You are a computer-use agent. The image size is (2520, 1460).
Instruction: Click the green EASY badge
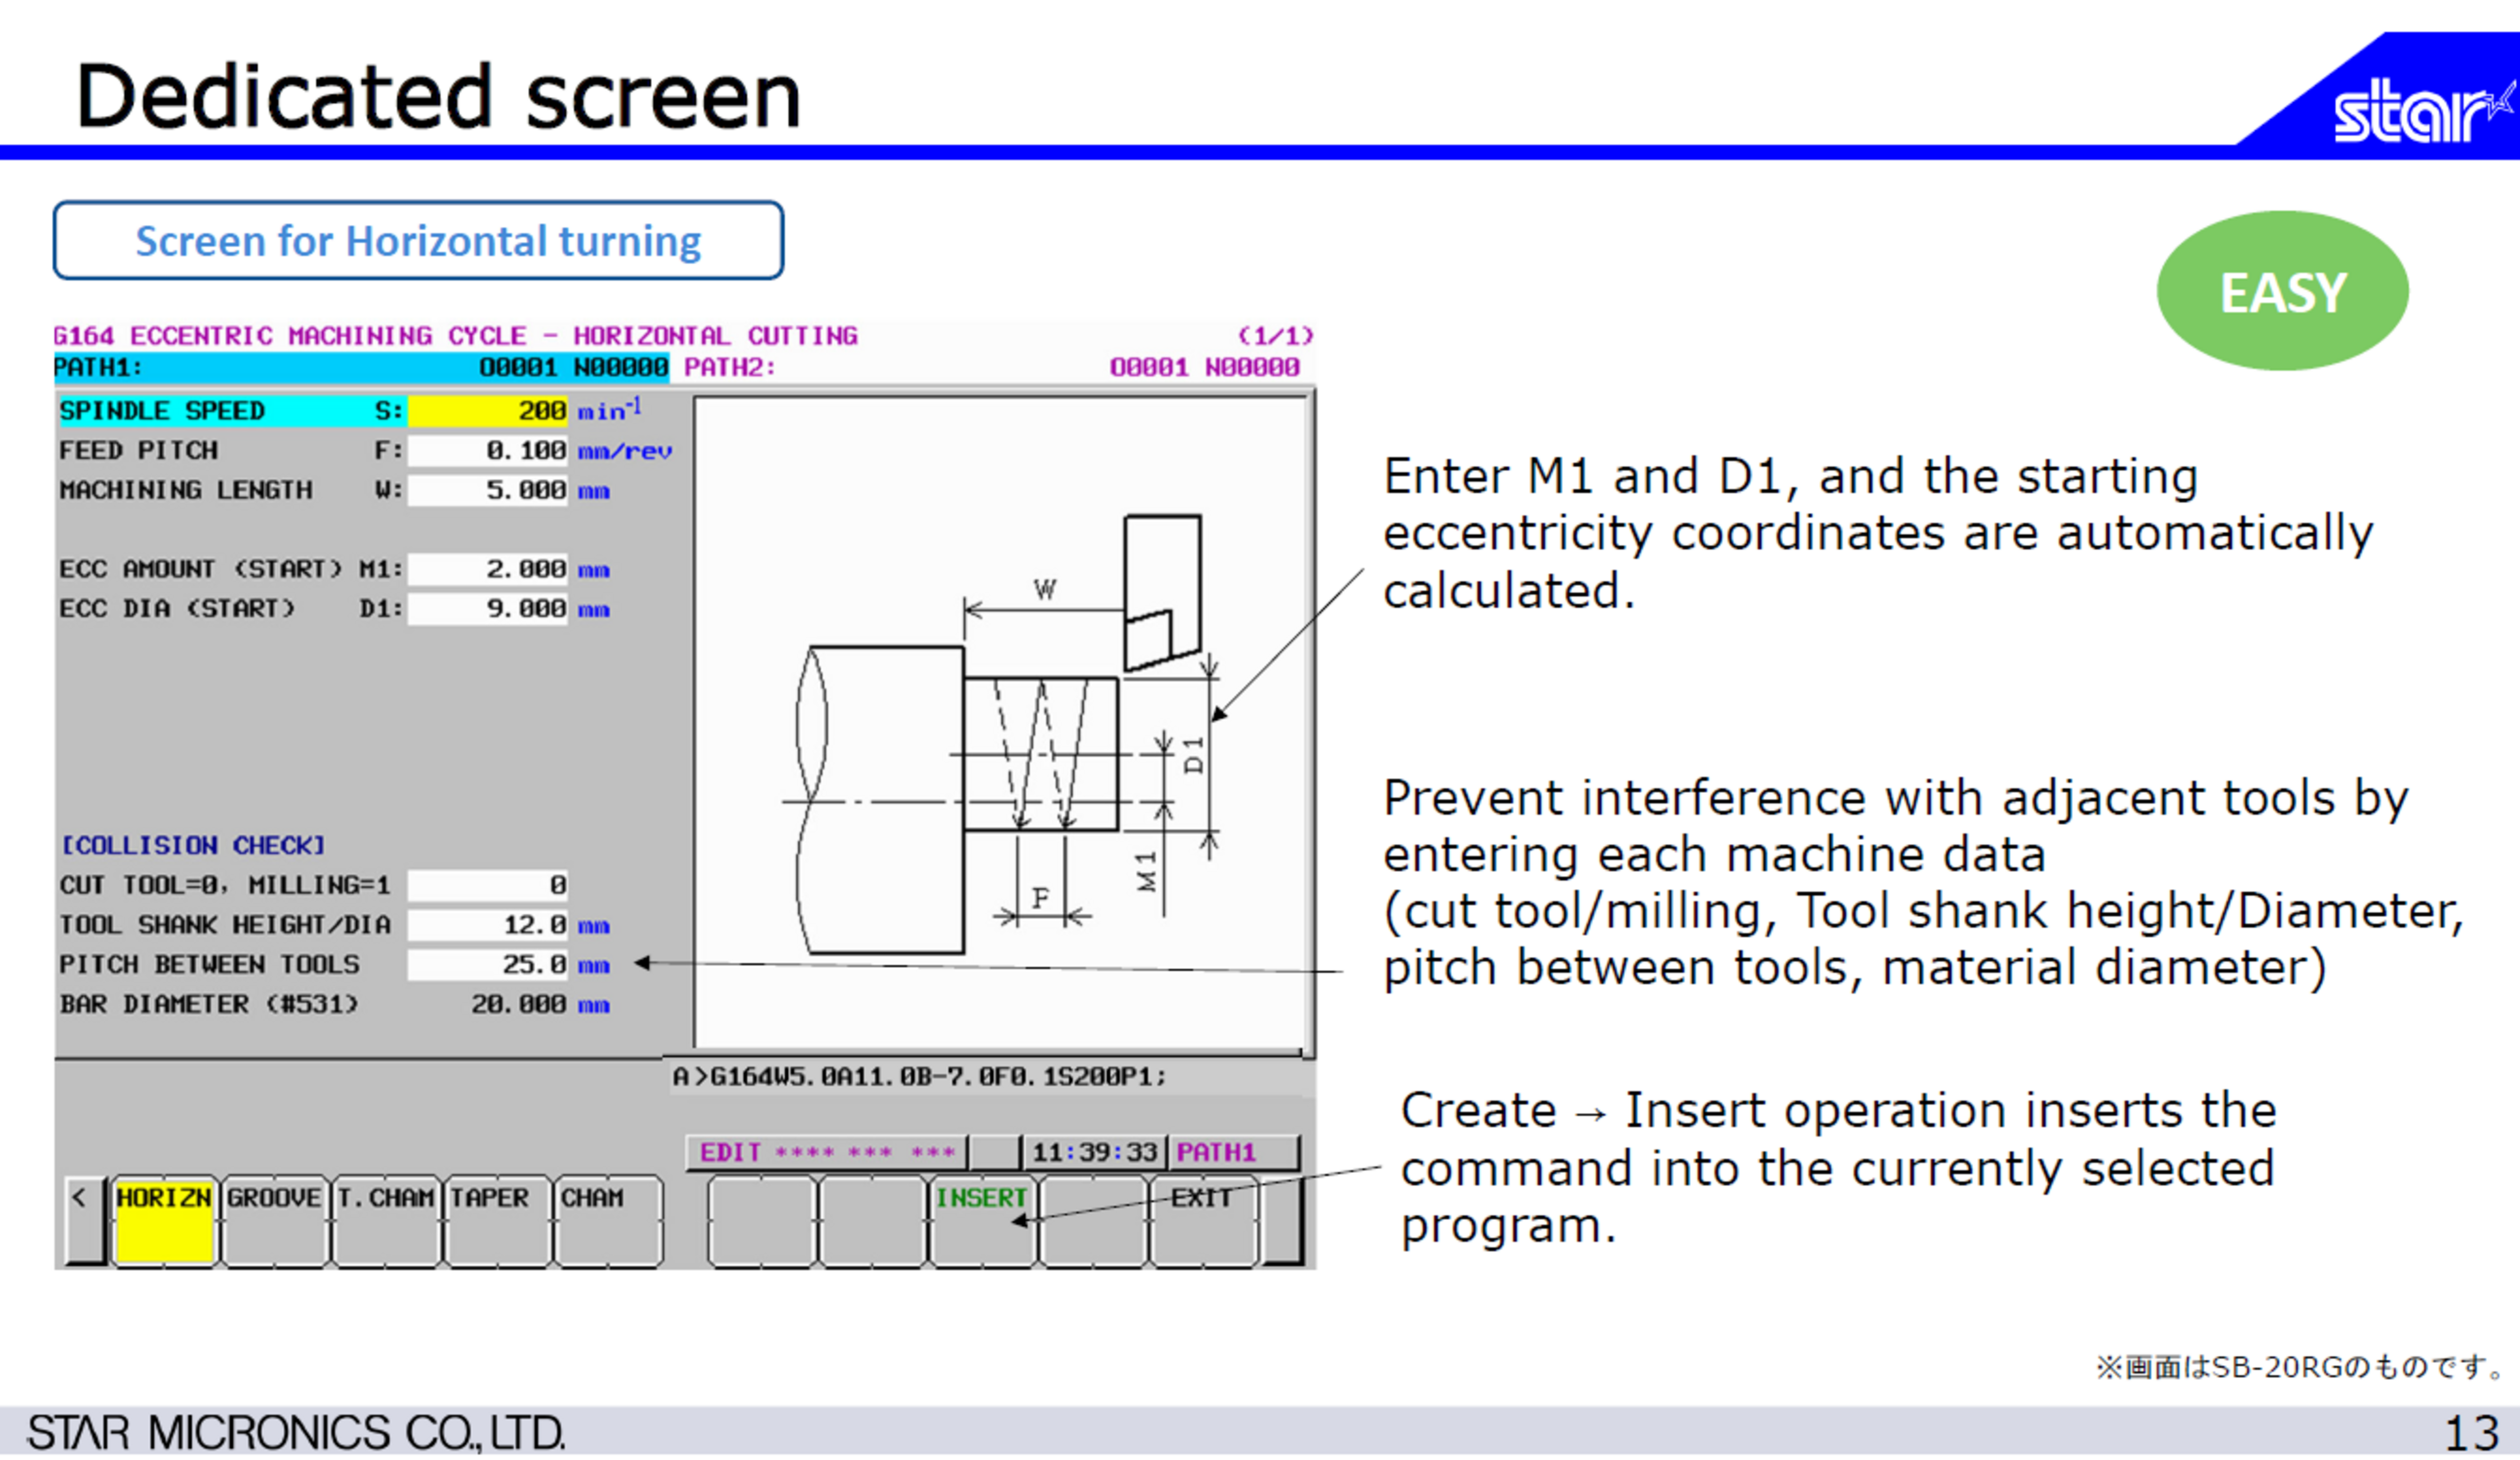tap(2282, 292)
